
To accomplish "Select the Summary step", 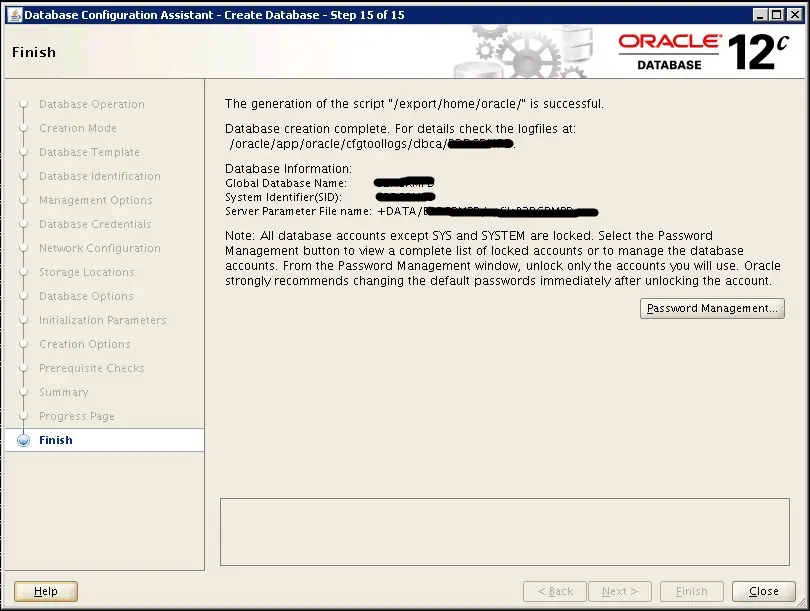I will pos(64,392).
